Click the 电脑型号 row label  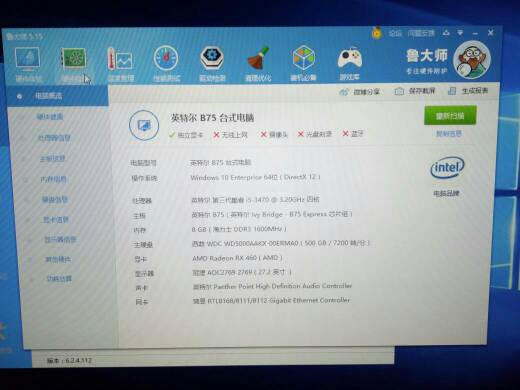tap(143, 163)
